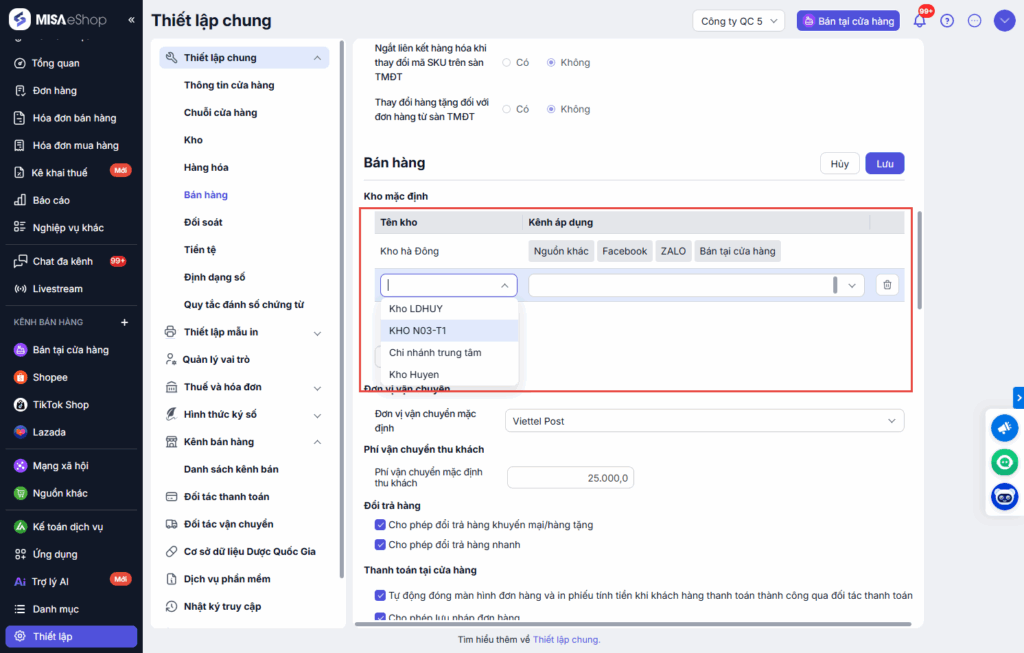
Task: Click the megaphone announcement floating icon
Action: (x=1004, y=428)
